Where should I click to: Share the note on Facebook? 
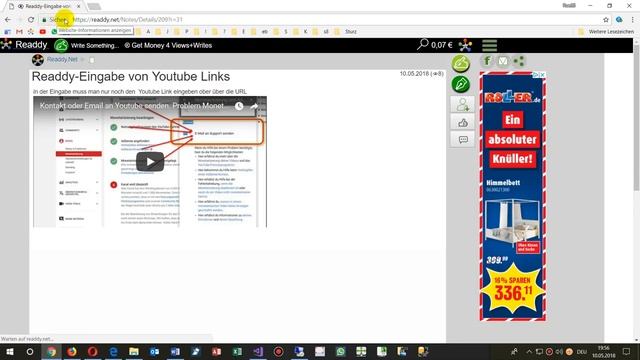[x=487, y=61]
